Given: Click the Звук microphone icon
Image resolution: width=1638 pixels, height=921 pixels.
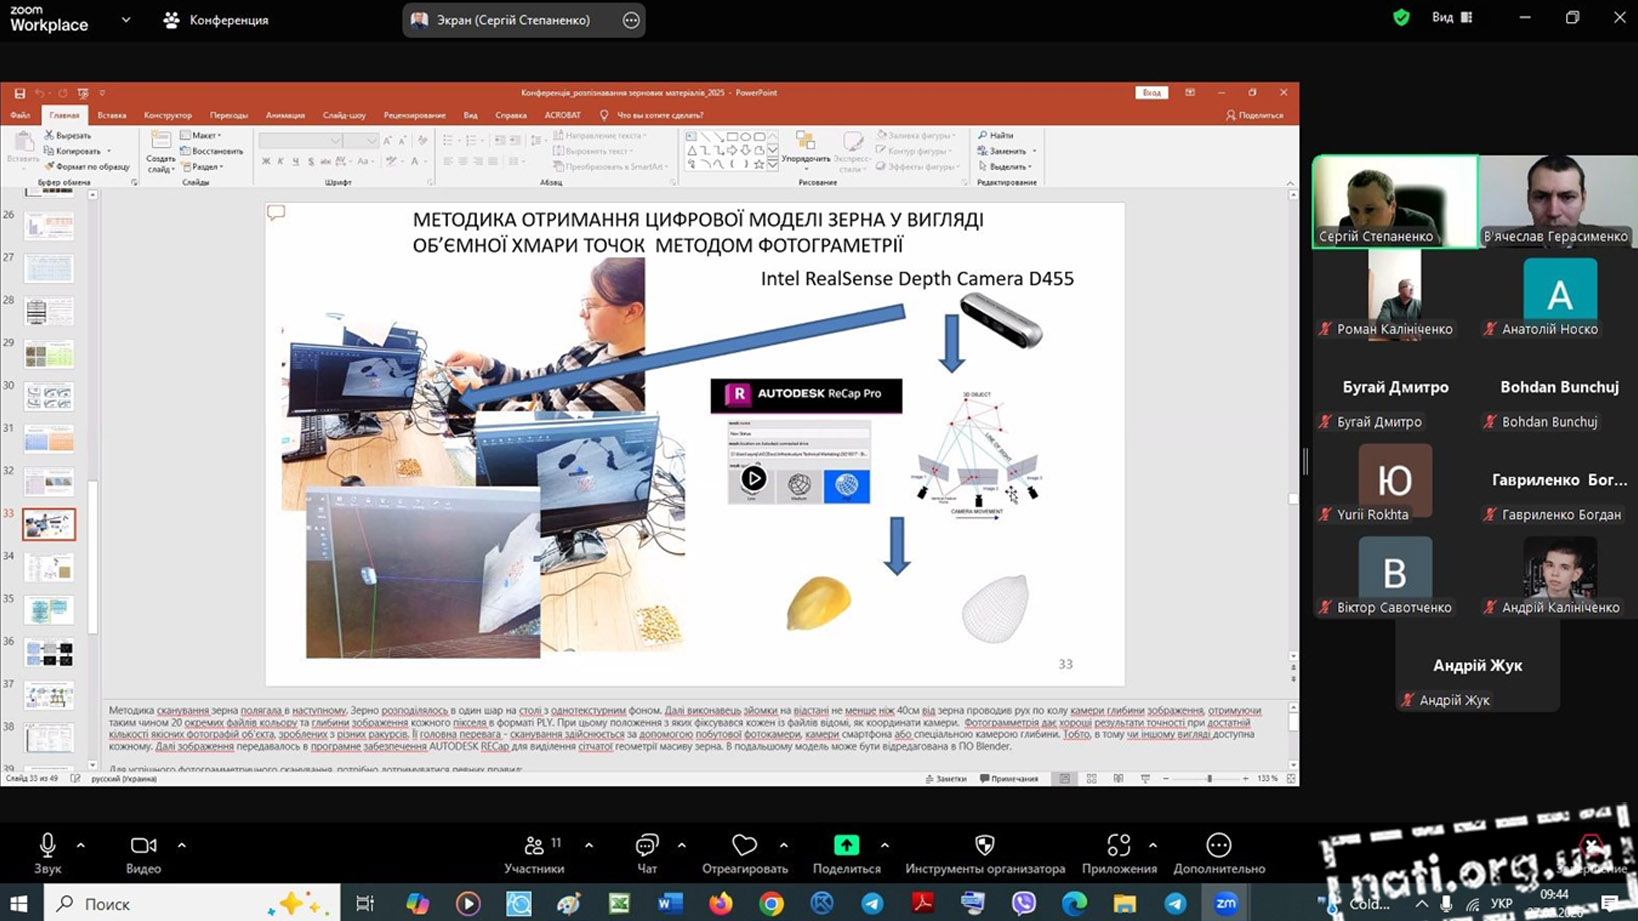Looking at the screenshot, I should [x=47, y=846].
